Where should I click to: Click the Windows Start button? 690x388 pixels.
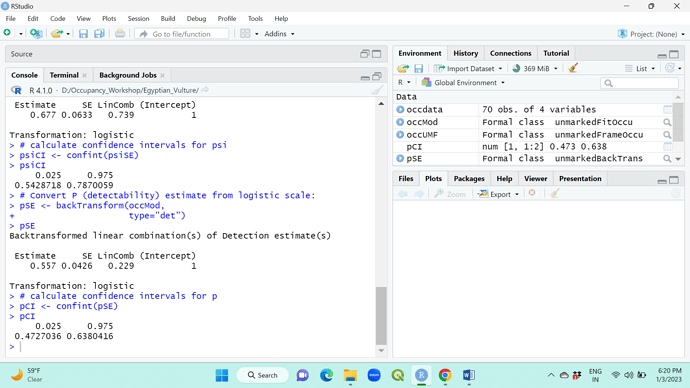(222, 375)
